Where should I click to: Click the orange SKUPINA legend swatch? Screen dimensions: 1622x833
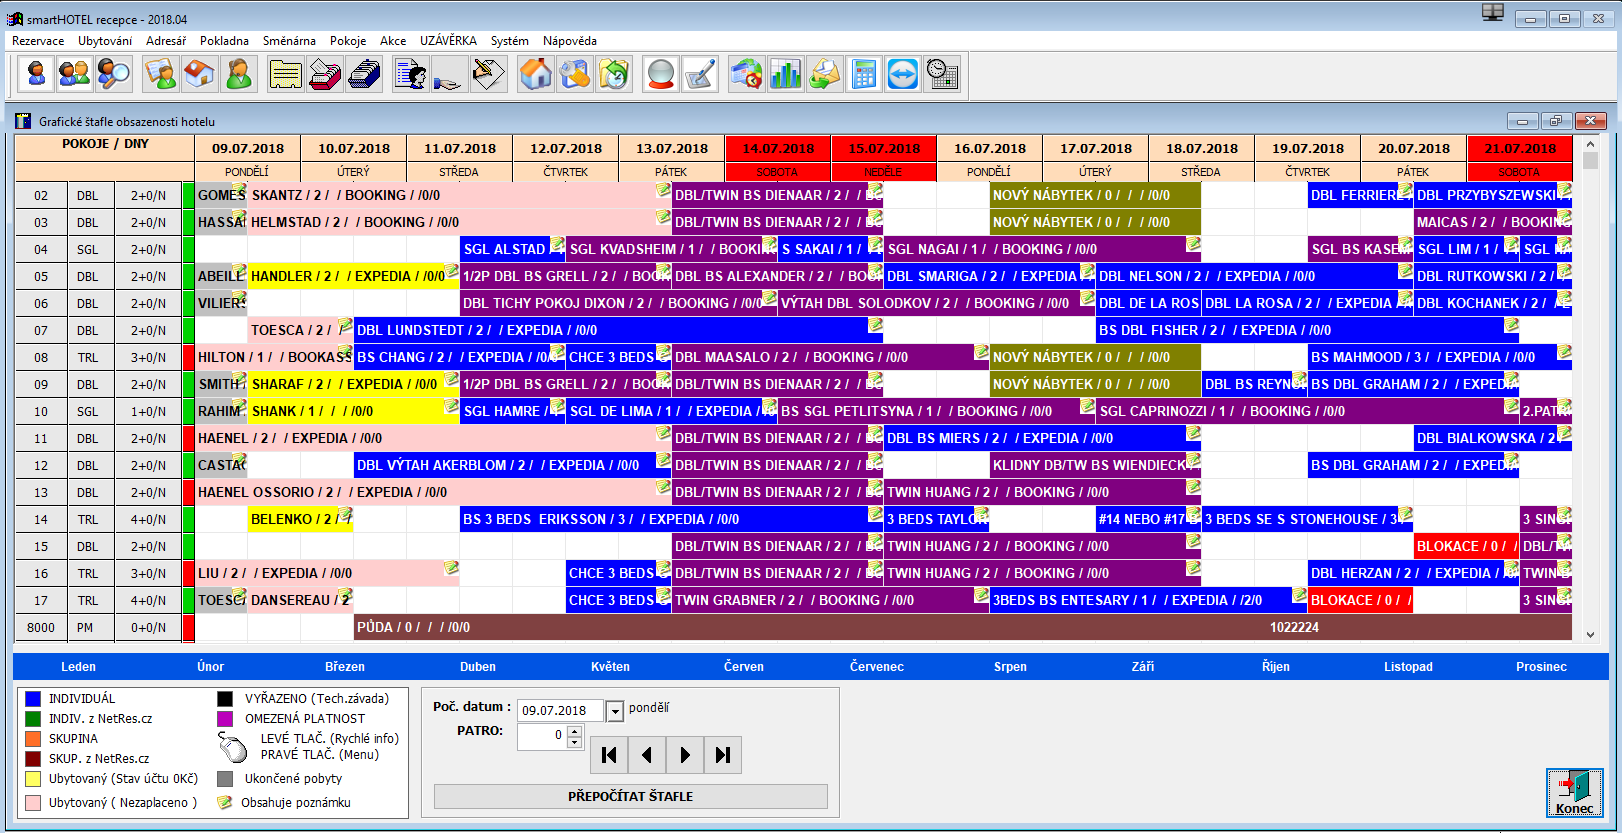pos(33,739)
